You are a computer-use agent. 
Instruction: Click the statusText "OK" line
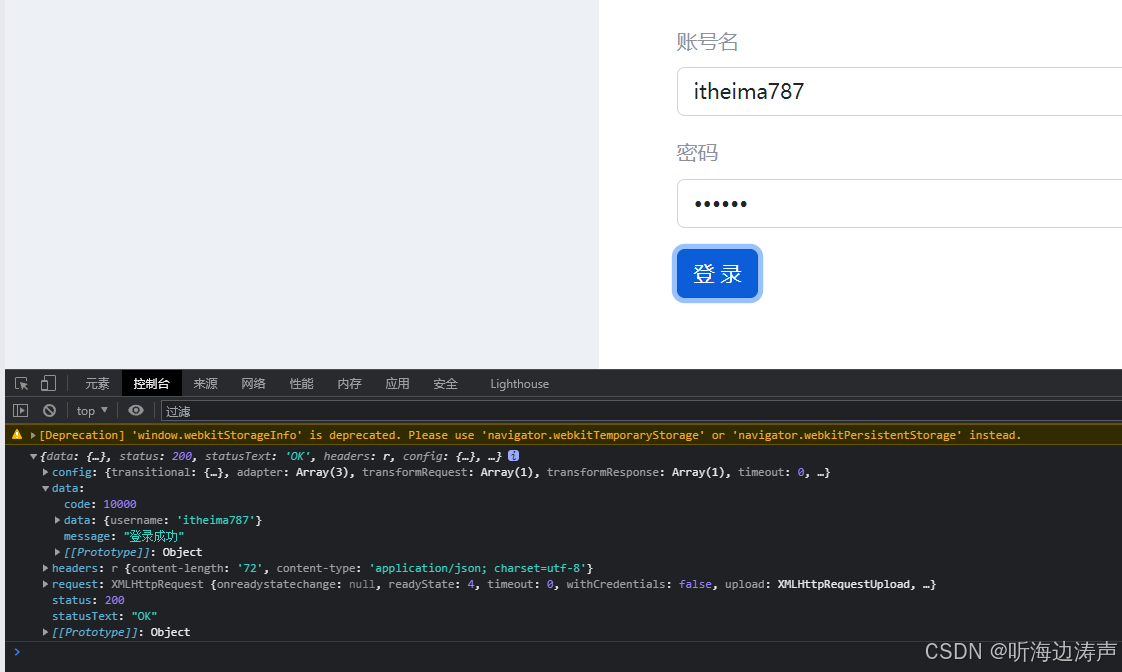click(104, 616)
